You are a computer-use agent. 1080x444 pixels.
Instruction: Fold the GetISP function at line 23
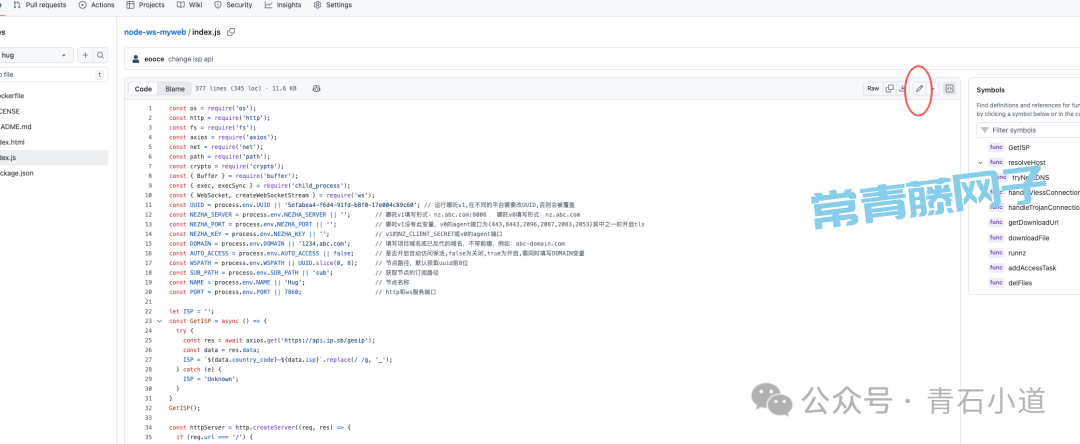[x=158, y=321]
